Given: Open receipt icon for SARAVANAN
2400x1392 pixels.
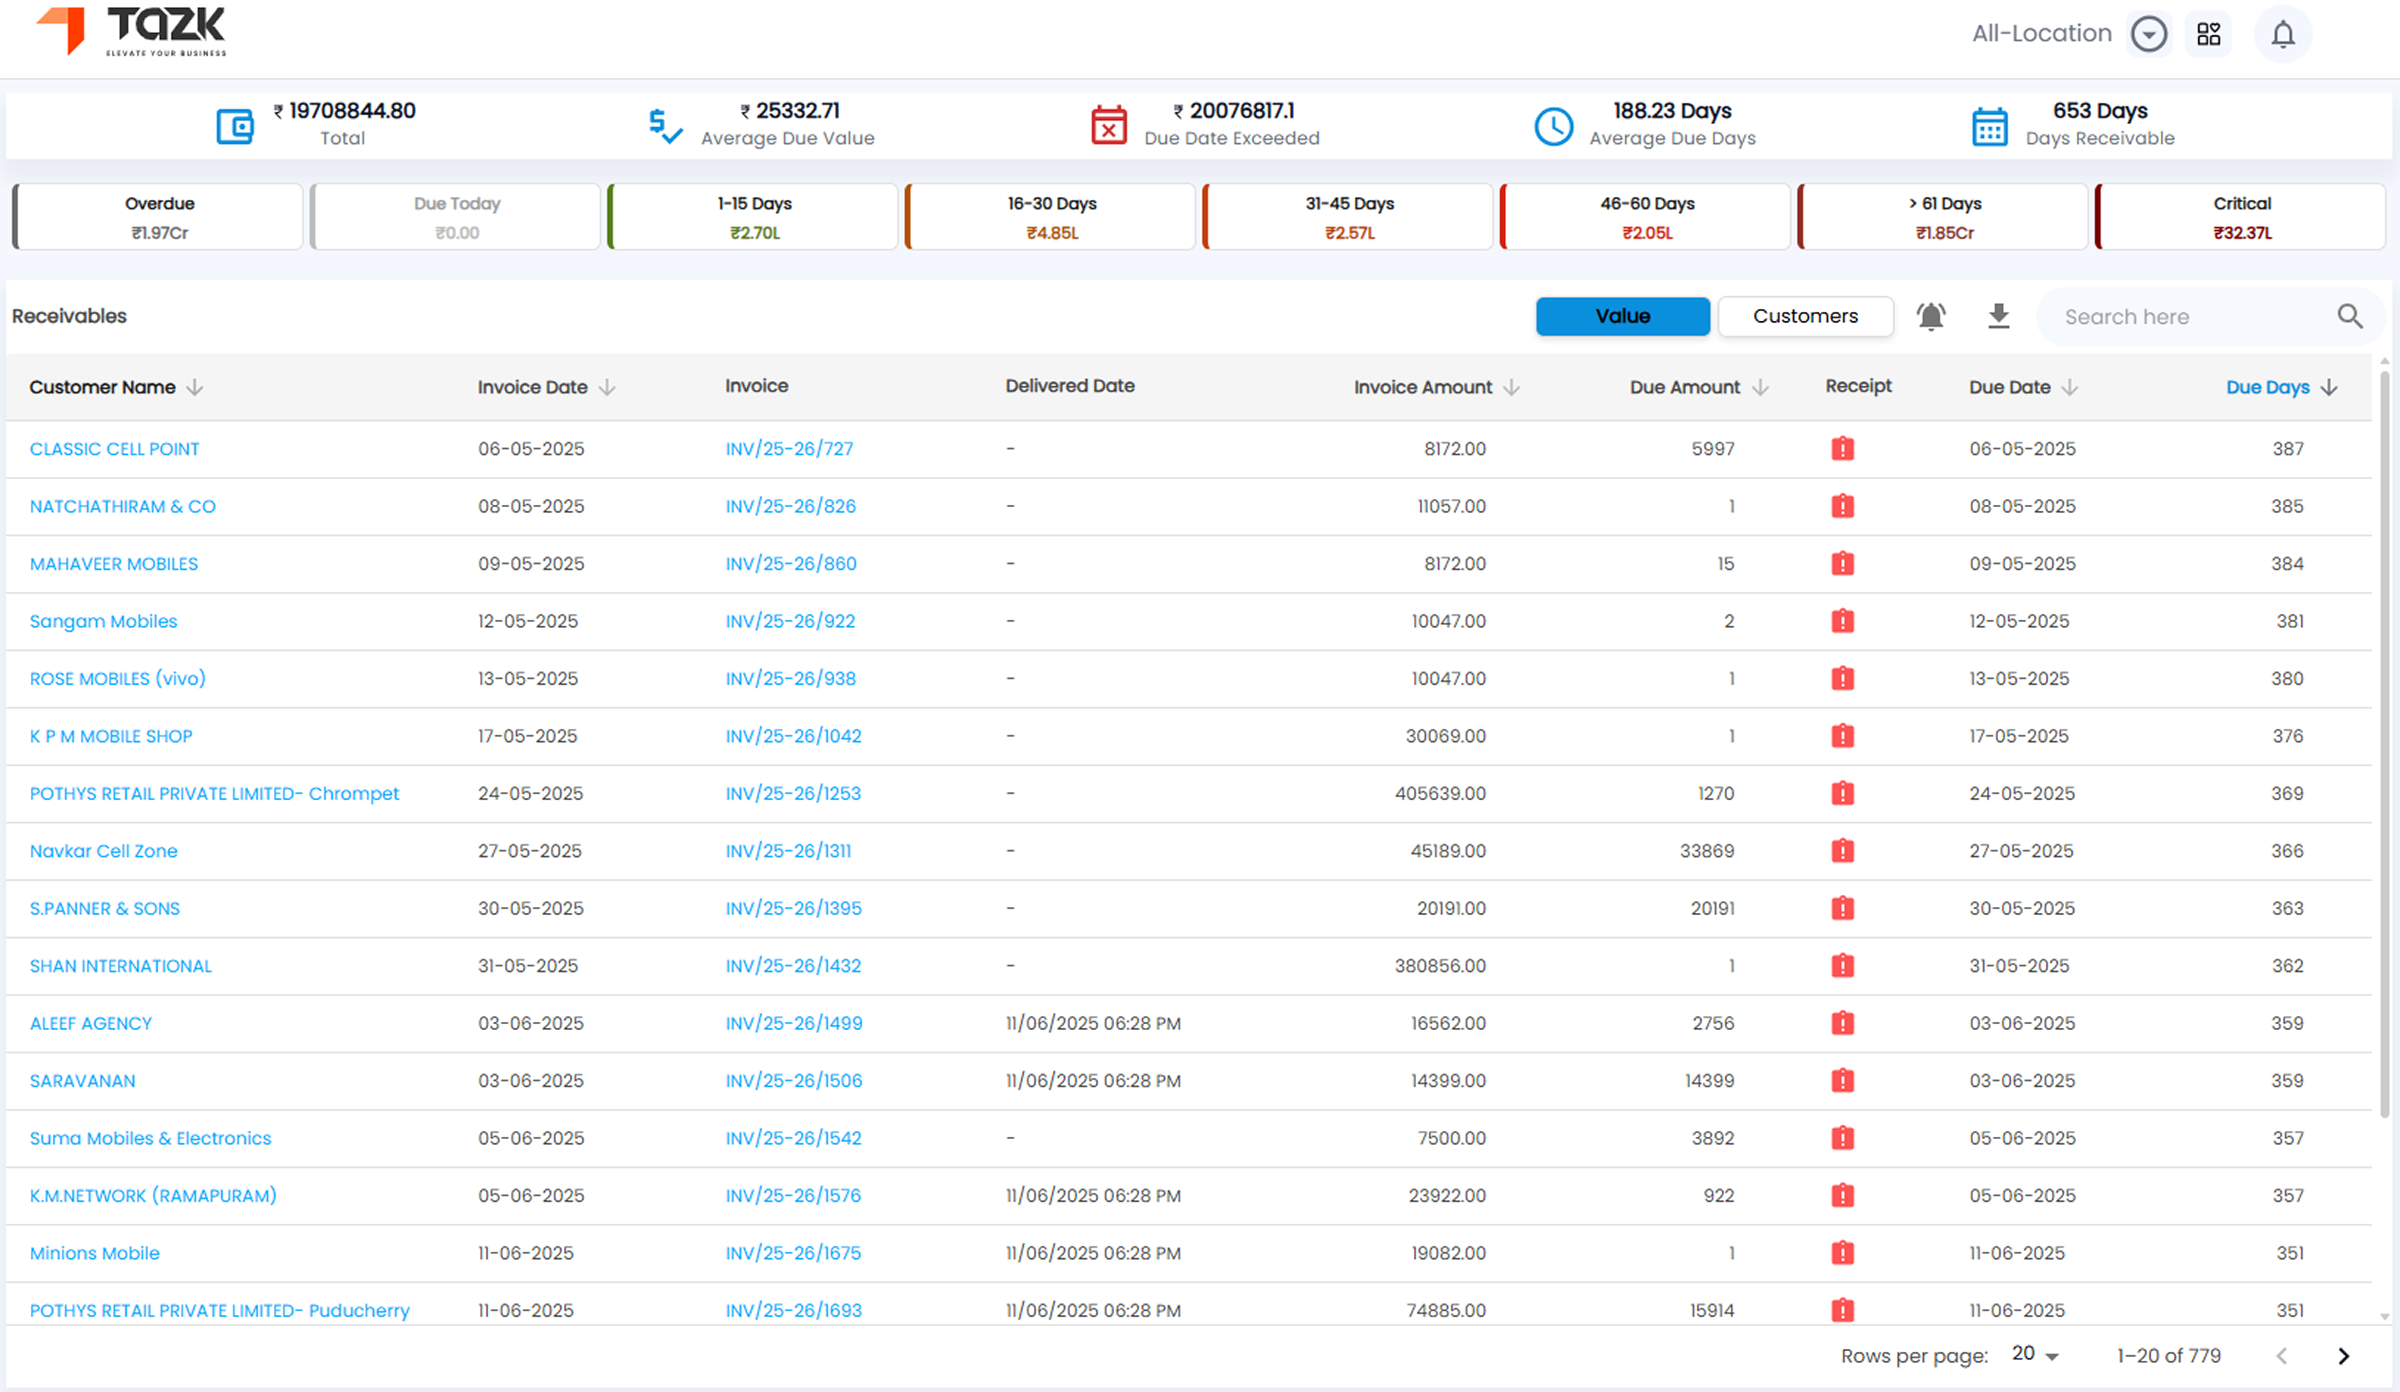Looking at the screenshot, I should (1842, 1081).
